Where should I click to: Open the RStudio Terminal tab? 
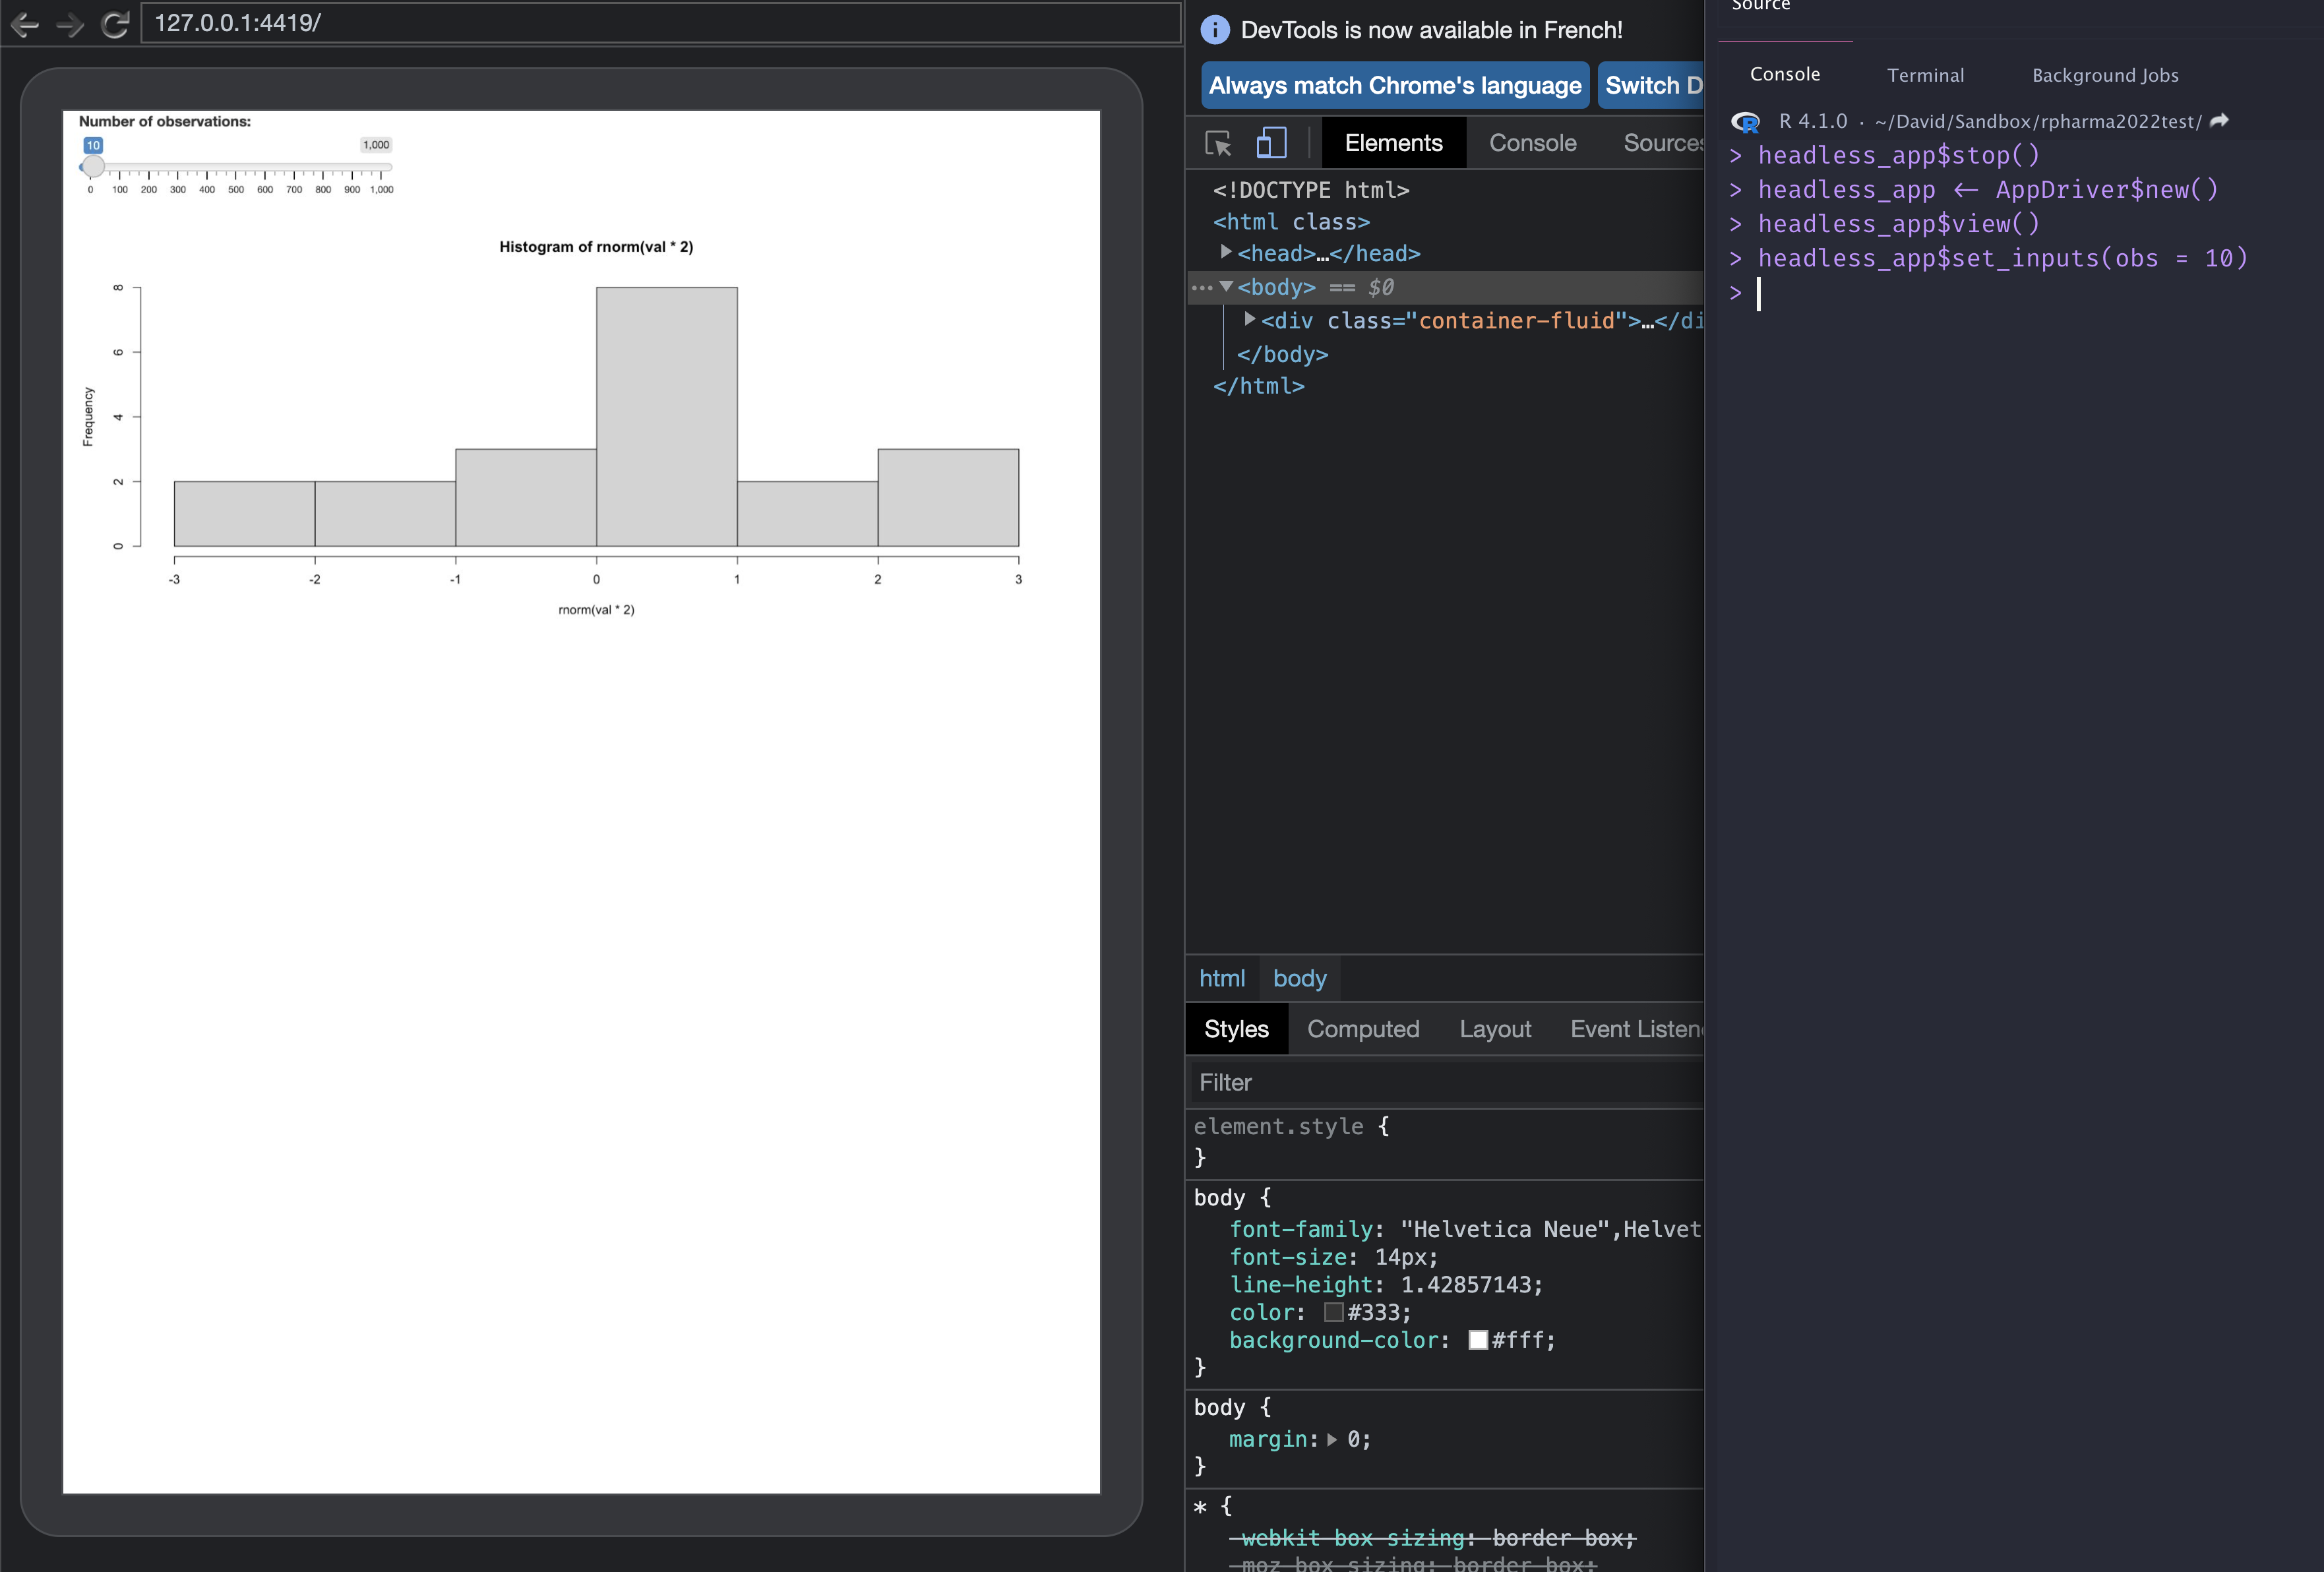pyautogui.click(x=1925, y=75)
